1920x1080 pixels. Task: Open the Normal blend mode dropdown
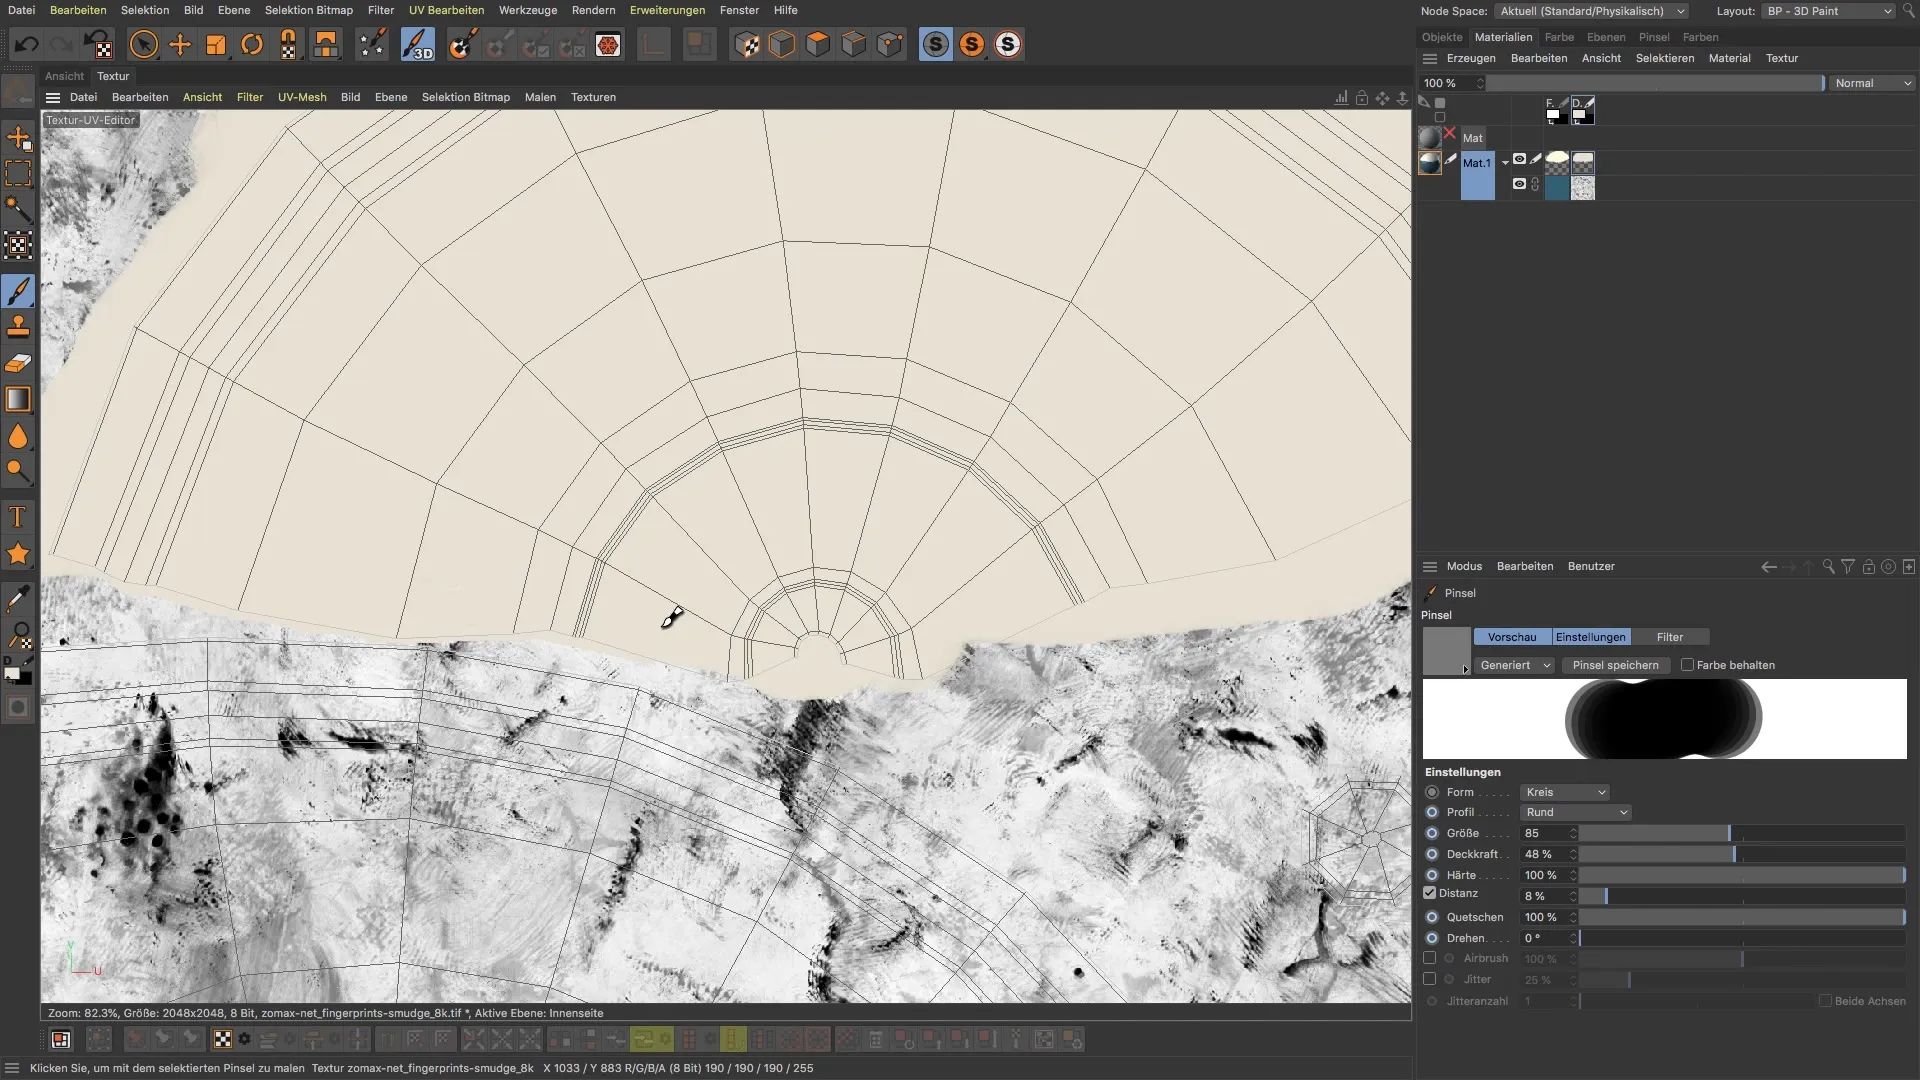(x=1872, y=83)
